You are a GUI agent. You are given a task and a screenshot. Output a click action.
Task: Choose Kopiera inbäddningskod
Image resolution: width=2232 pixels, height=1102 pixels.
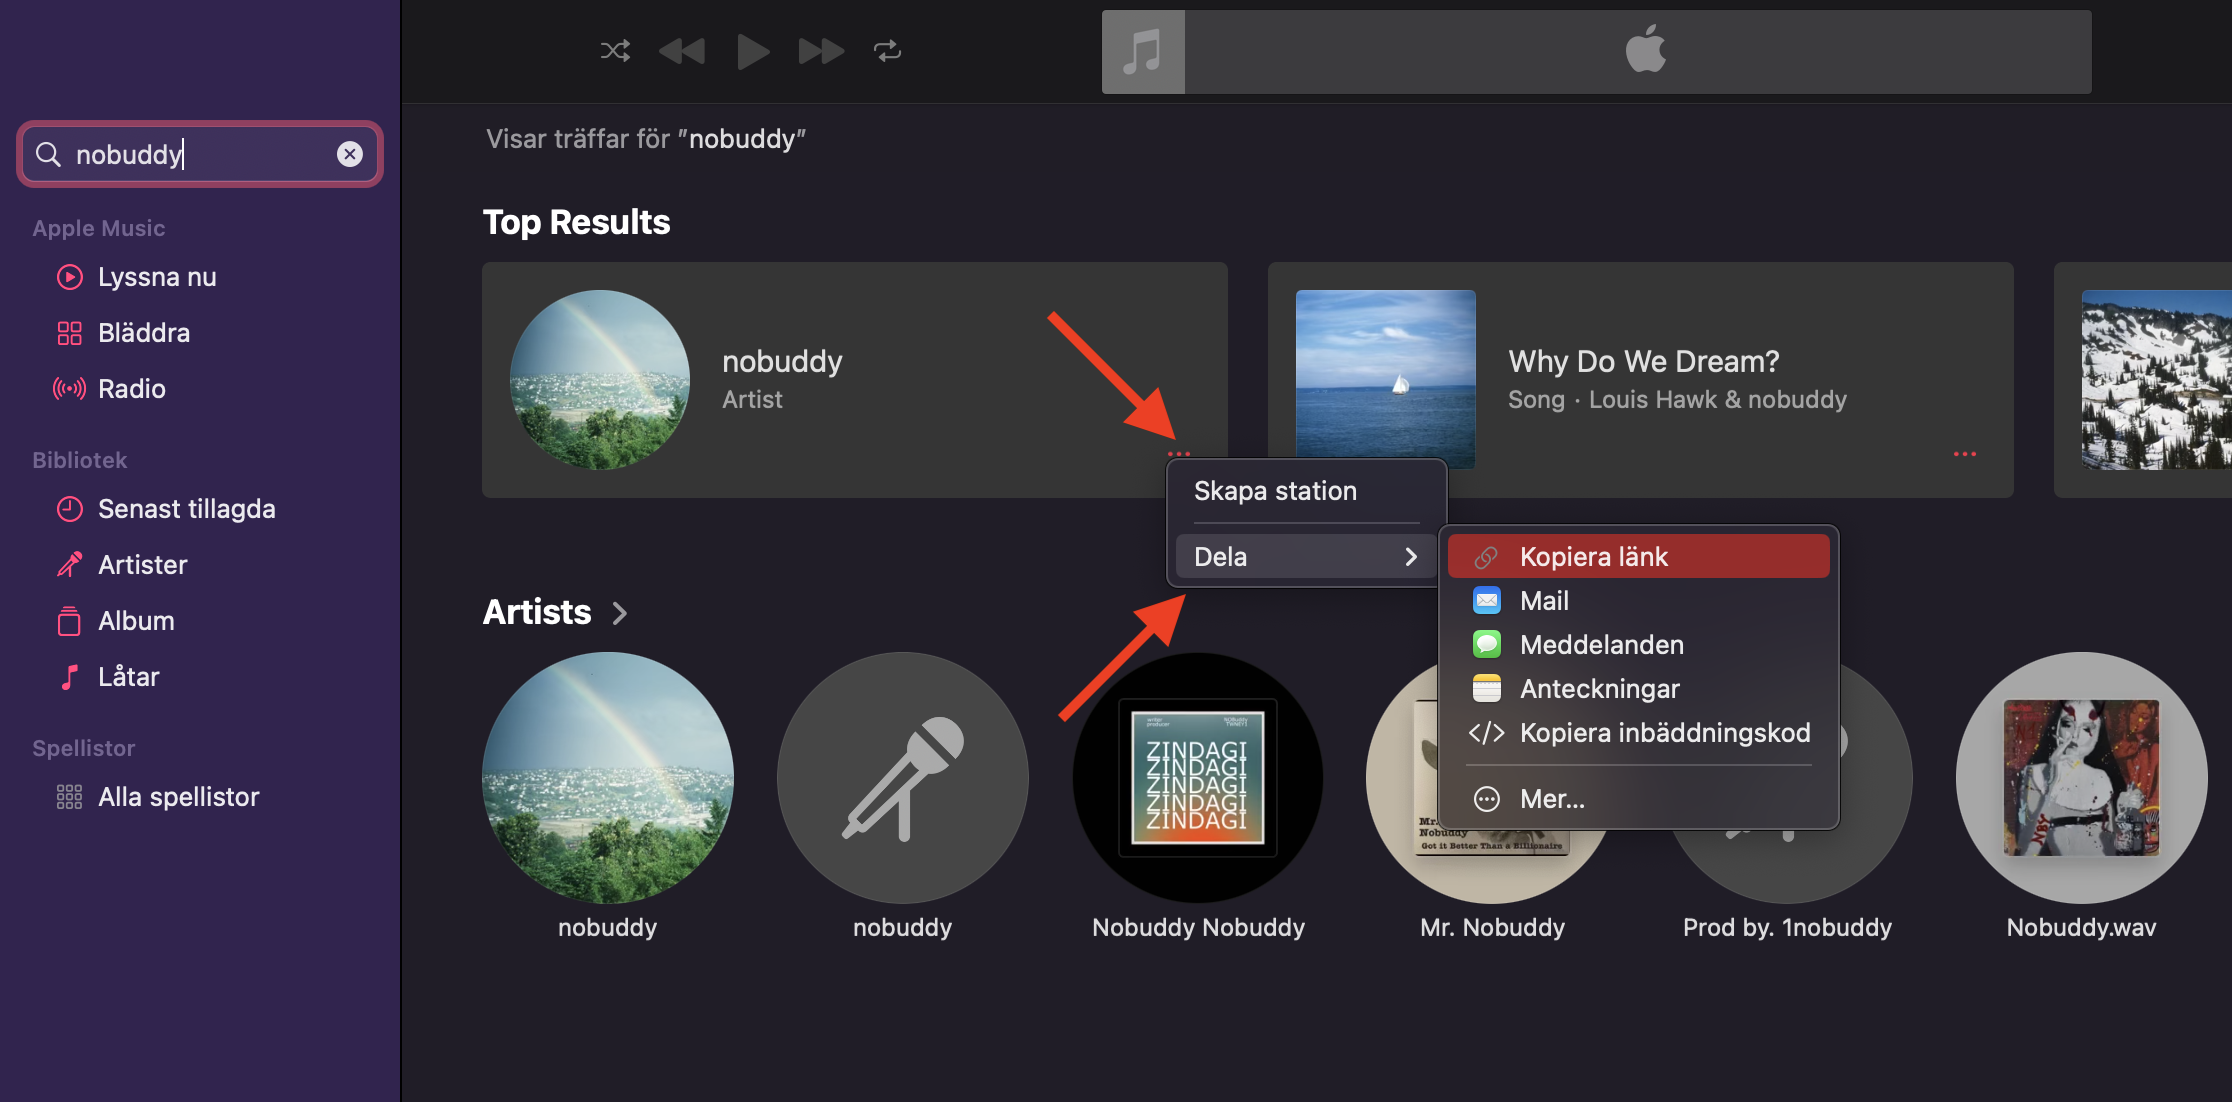coord(1638,733)
